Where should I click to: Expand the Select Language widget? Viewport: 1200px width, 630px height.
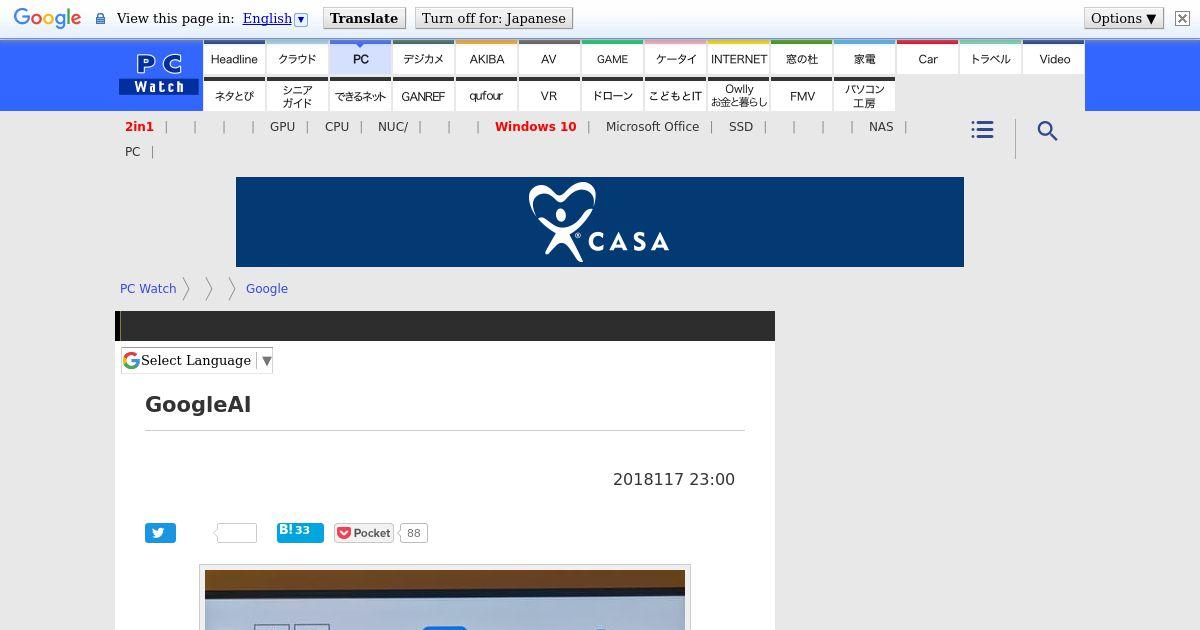click(x=197, y=360)
